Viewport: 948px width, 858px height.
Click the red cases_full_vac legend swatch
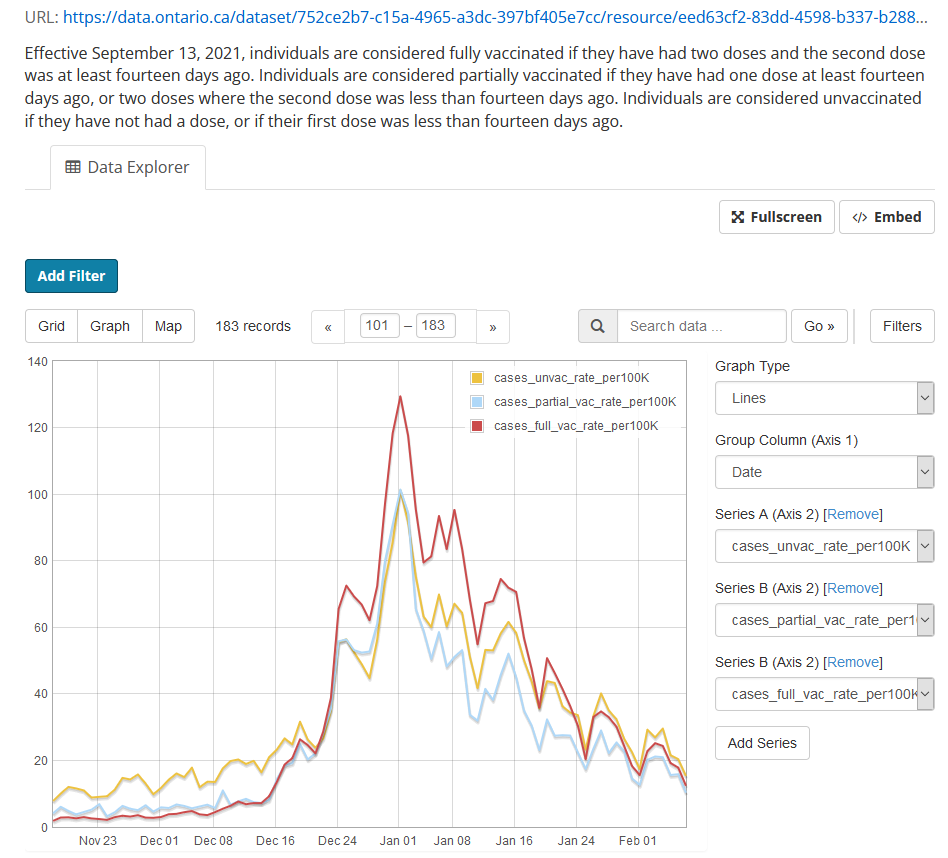[477, 426]
